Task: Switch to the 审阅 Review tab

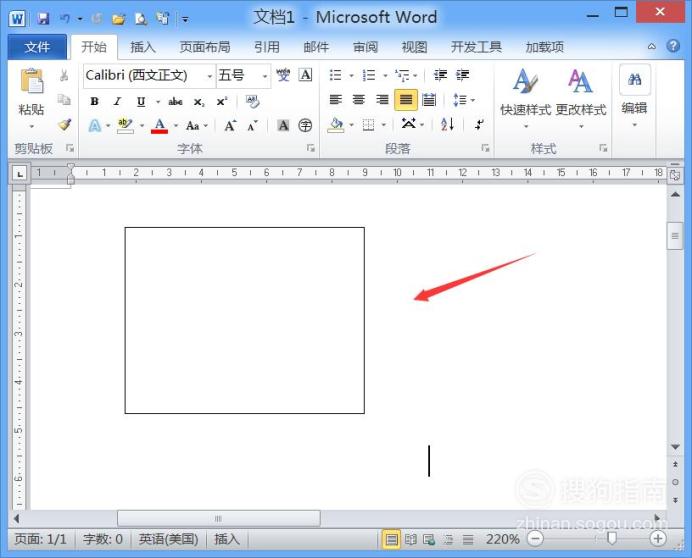Action: point(365,47)
